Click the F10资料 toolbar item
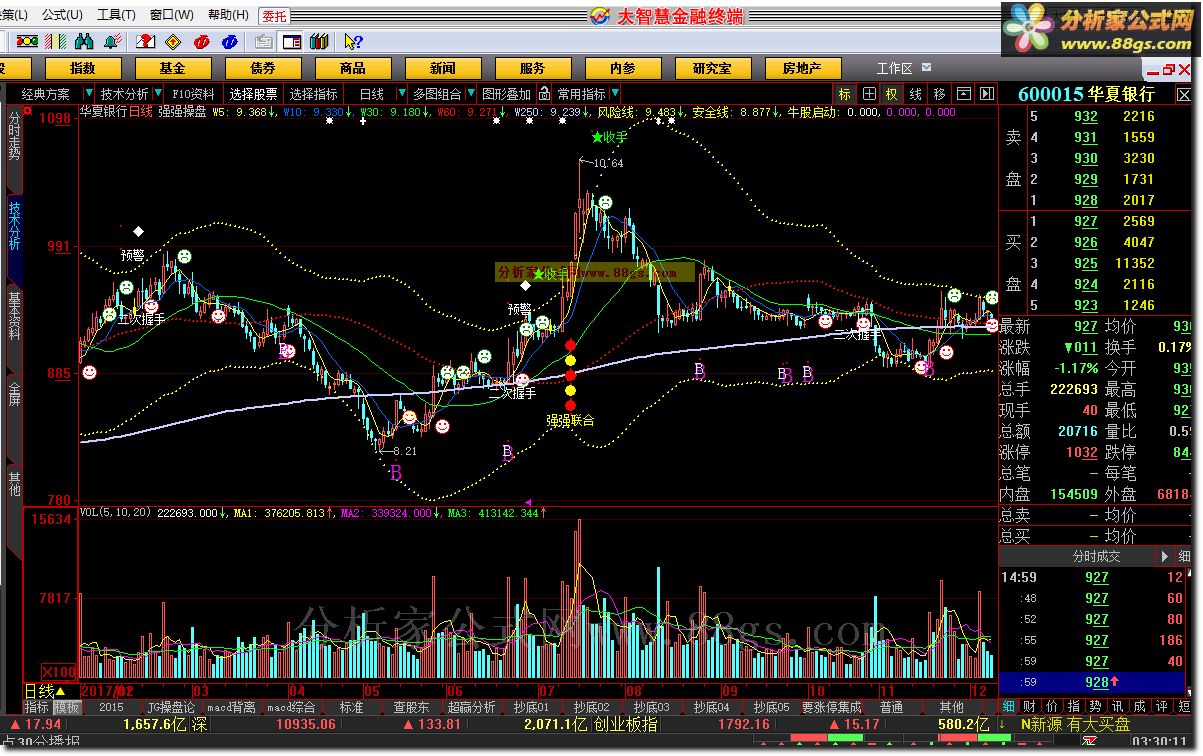The image size is (1203, 756). [193, 94]
